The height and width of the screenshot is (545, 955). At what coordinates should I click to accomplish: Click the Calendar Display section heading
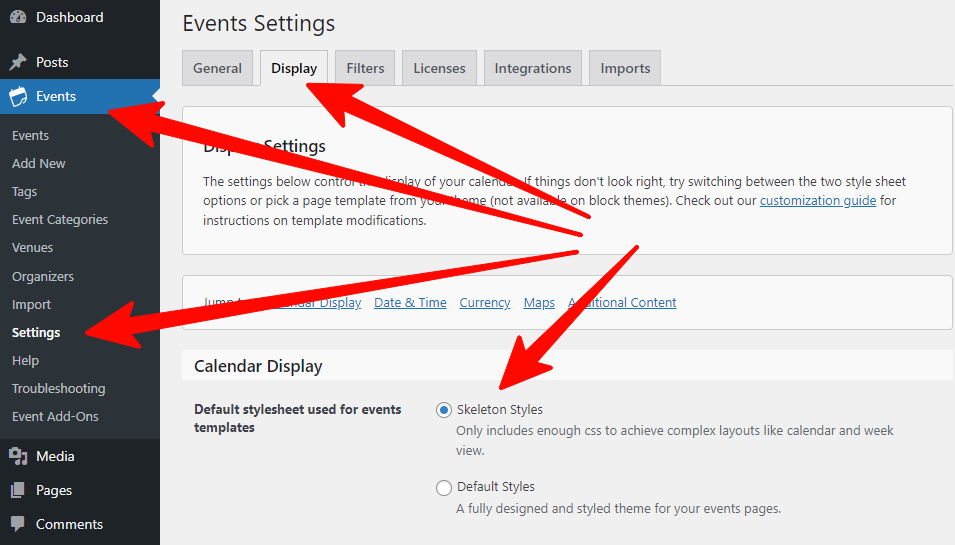[258, 366]
